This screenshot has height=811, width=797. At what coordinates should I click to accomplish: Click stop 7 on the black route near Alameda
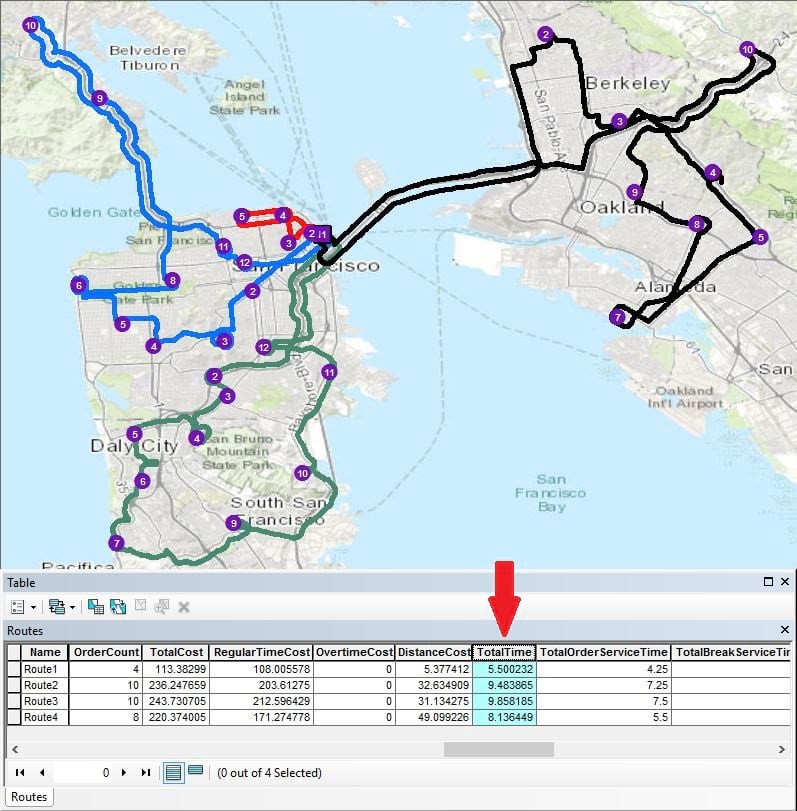coord(618,317)
